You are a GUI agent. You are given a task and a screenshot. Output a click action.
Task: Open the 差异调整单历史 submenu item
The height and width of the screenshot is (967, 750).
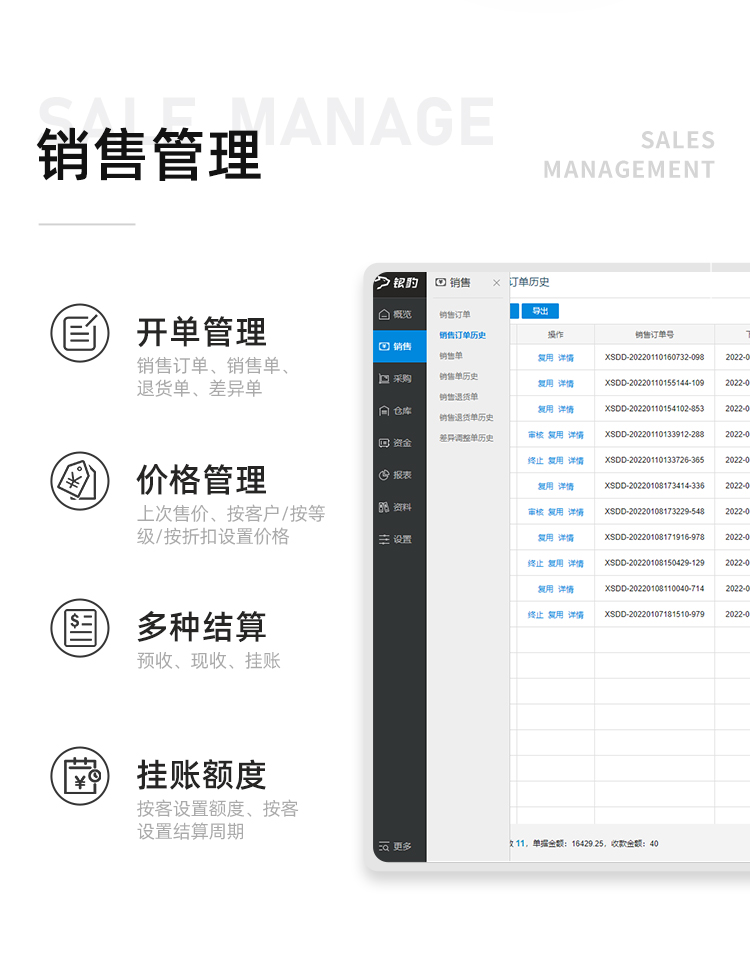pos(466,438)
